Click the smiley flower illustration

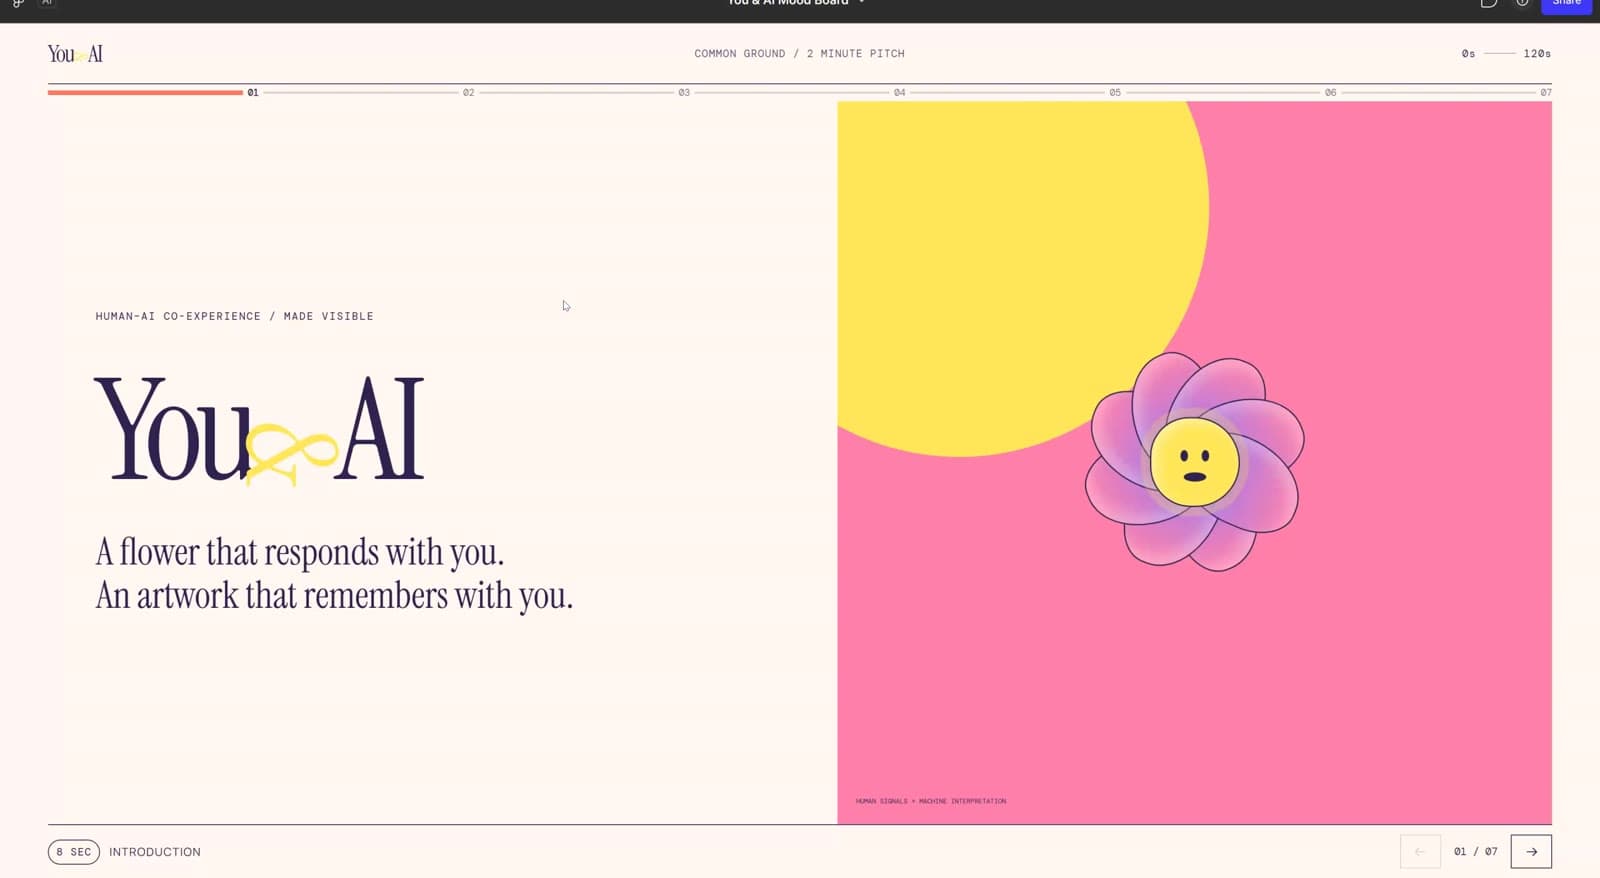[1195, 461]
